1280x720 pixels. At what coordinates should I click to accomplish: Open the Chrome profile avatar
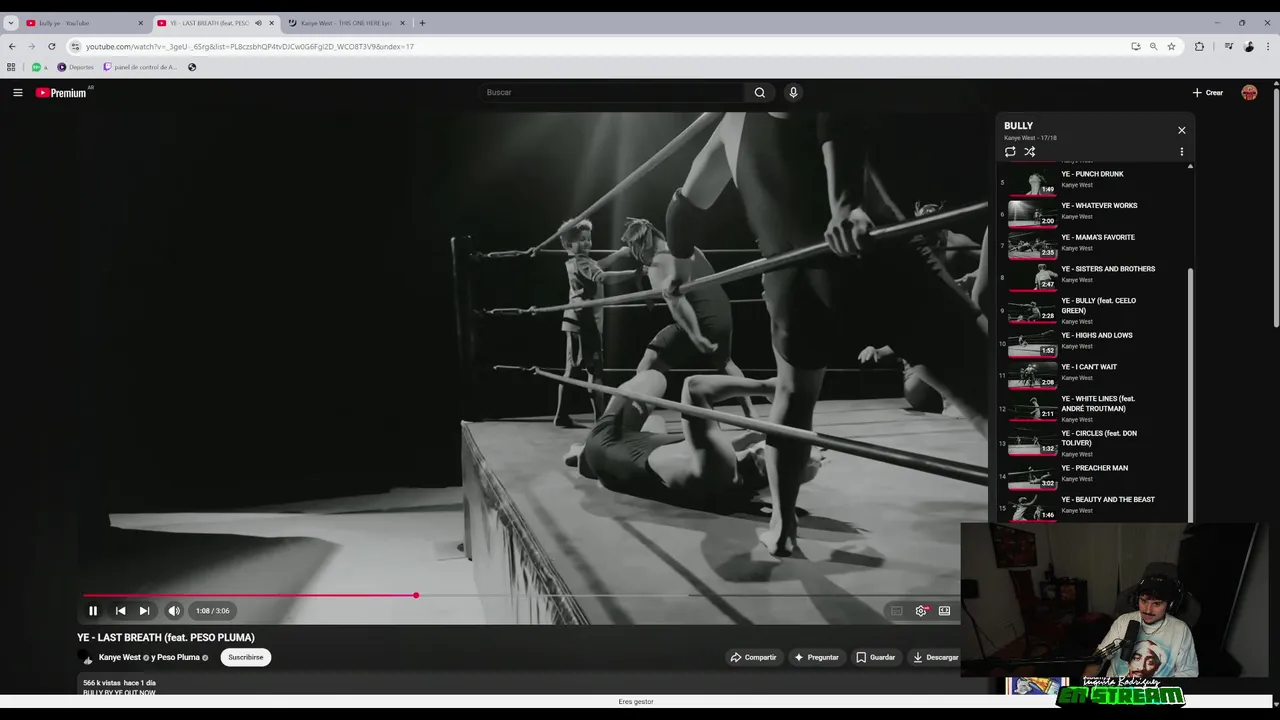click(1249, 46)
